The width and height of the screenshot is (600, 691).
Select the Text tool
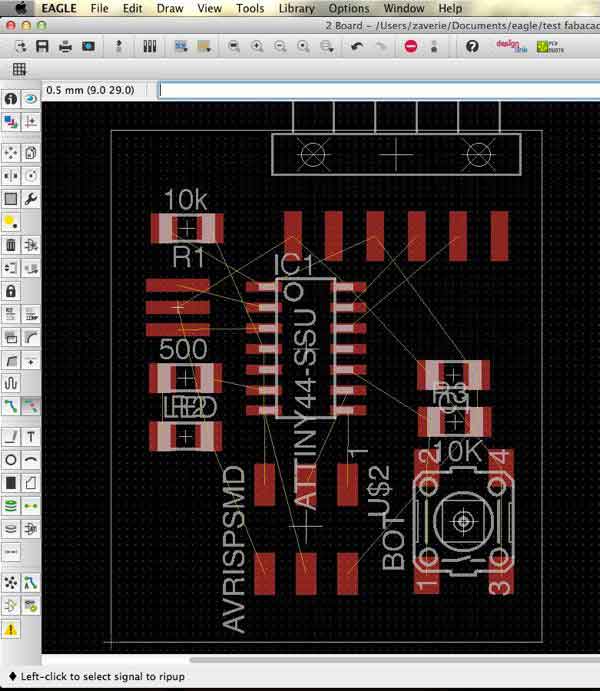tap(31, 437)
